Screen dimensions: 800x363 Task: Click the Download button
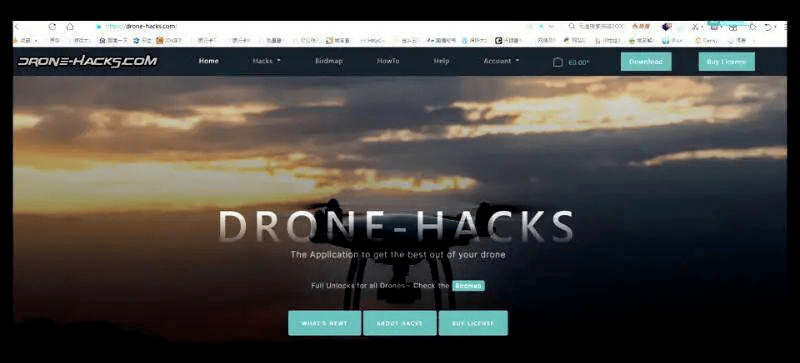point(646,62)
